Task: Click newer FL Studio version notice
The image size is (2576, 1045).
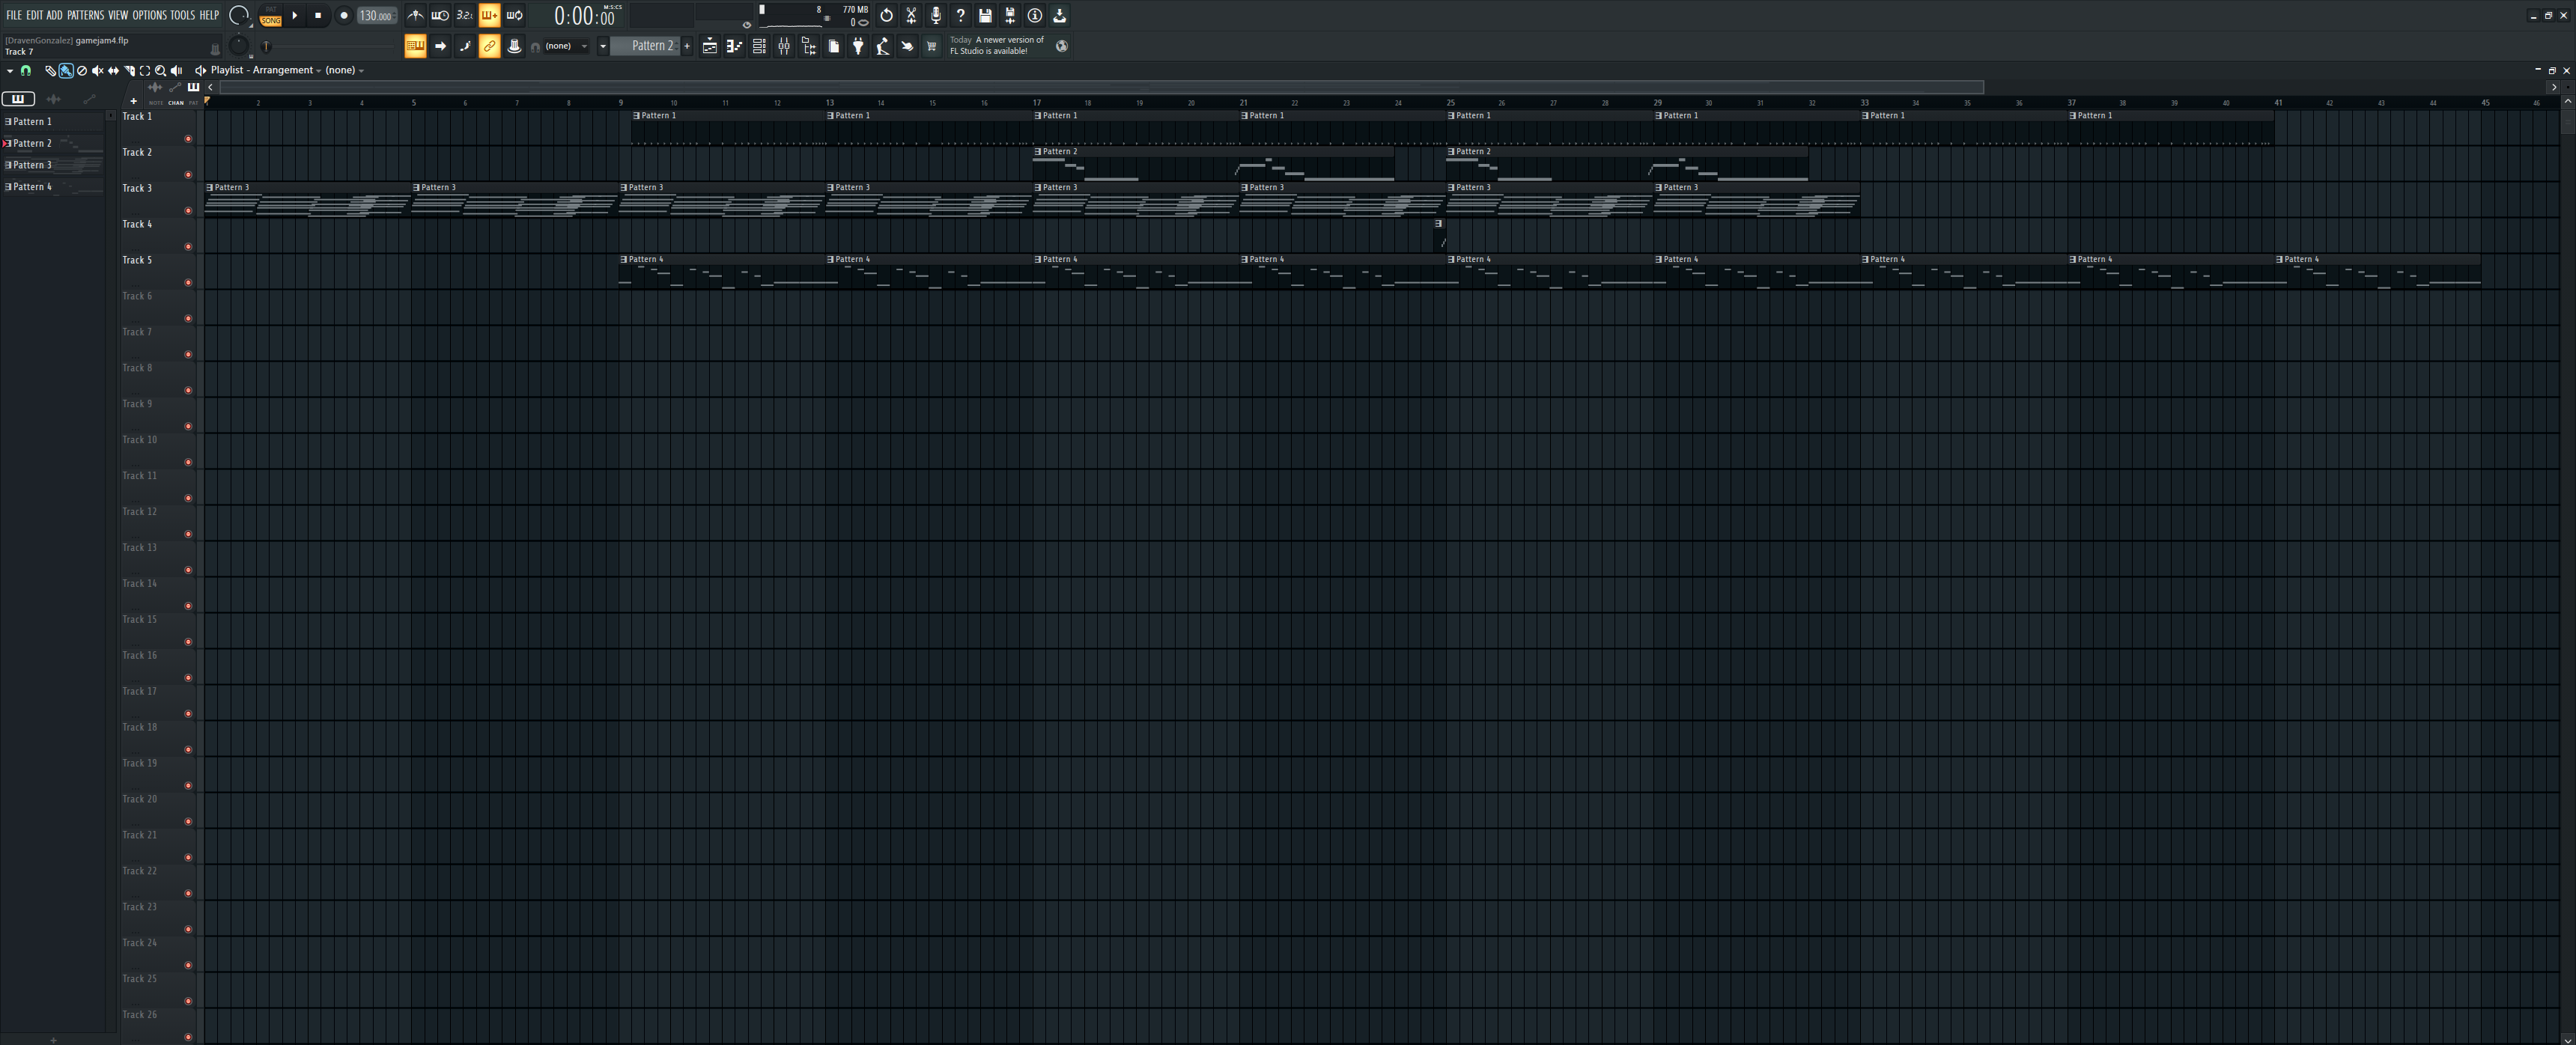Action: [x=996, y=45]
